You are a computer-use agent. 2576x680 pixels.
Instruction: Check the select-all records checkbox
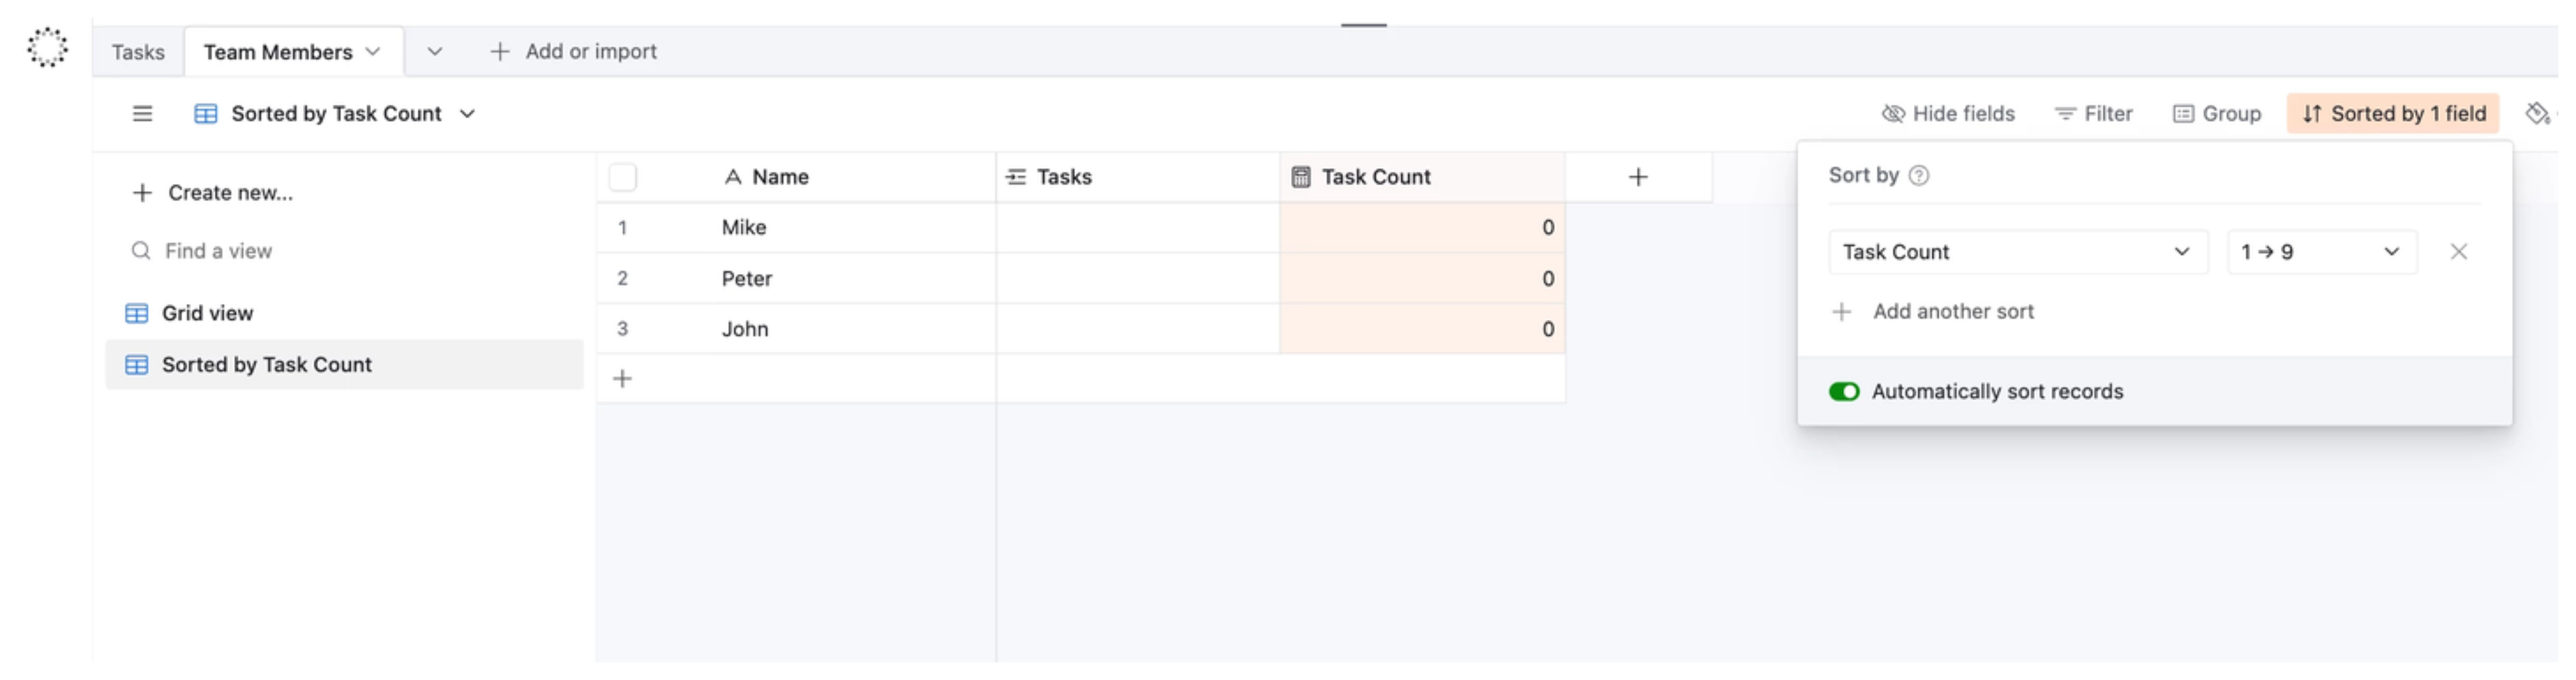622,176
